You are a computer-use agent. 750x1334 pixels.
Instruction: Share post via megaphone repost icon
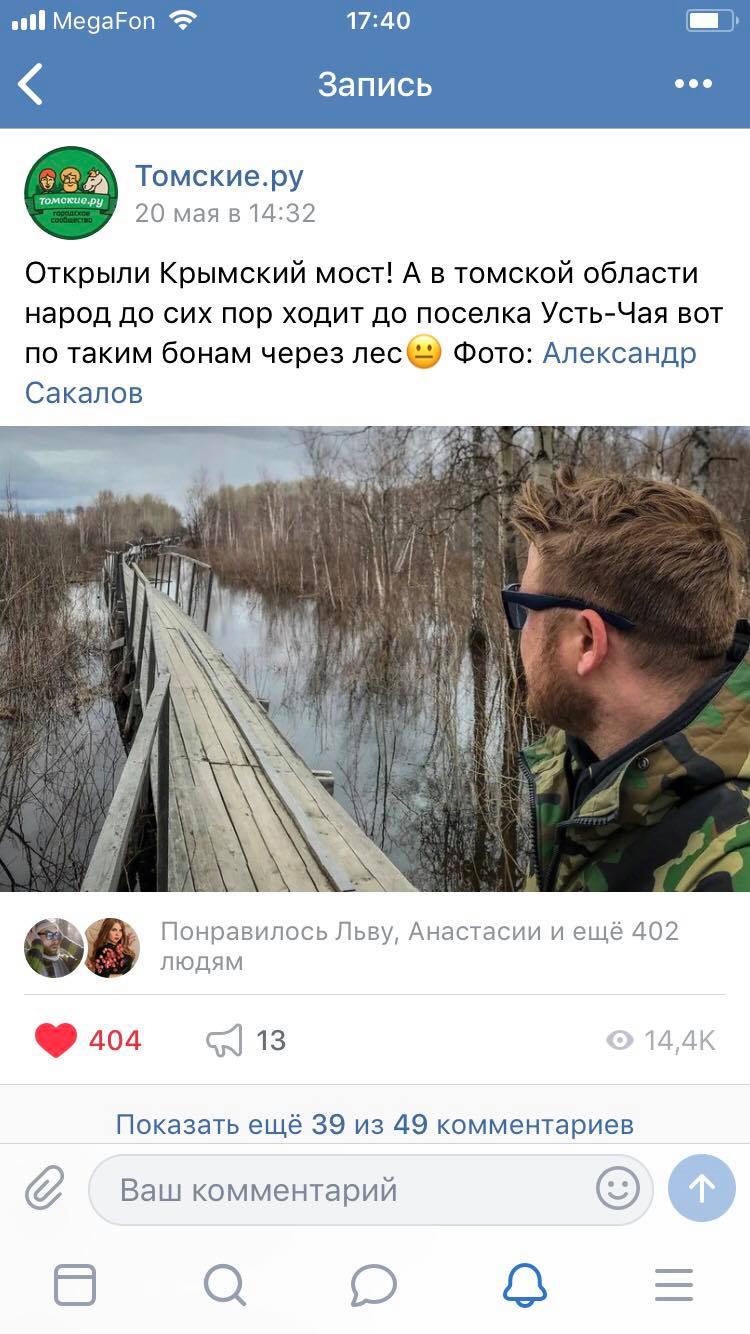click(224, 1041)
